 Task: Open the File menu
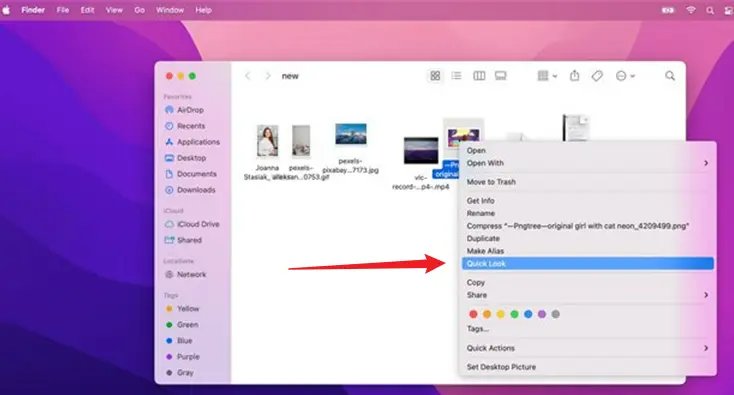point(63,10)
